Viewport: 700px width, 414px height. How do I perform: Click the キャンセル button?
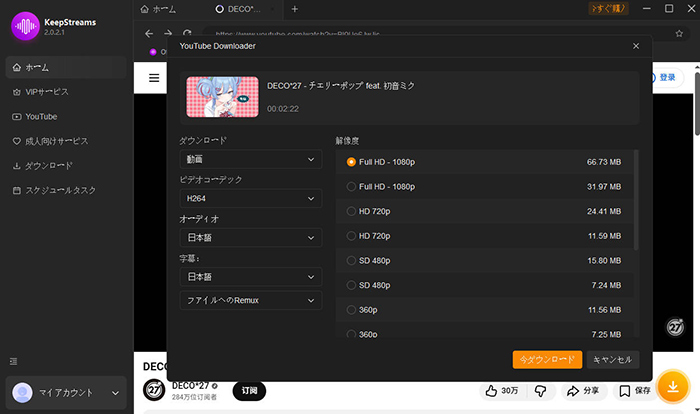[612, 360]
